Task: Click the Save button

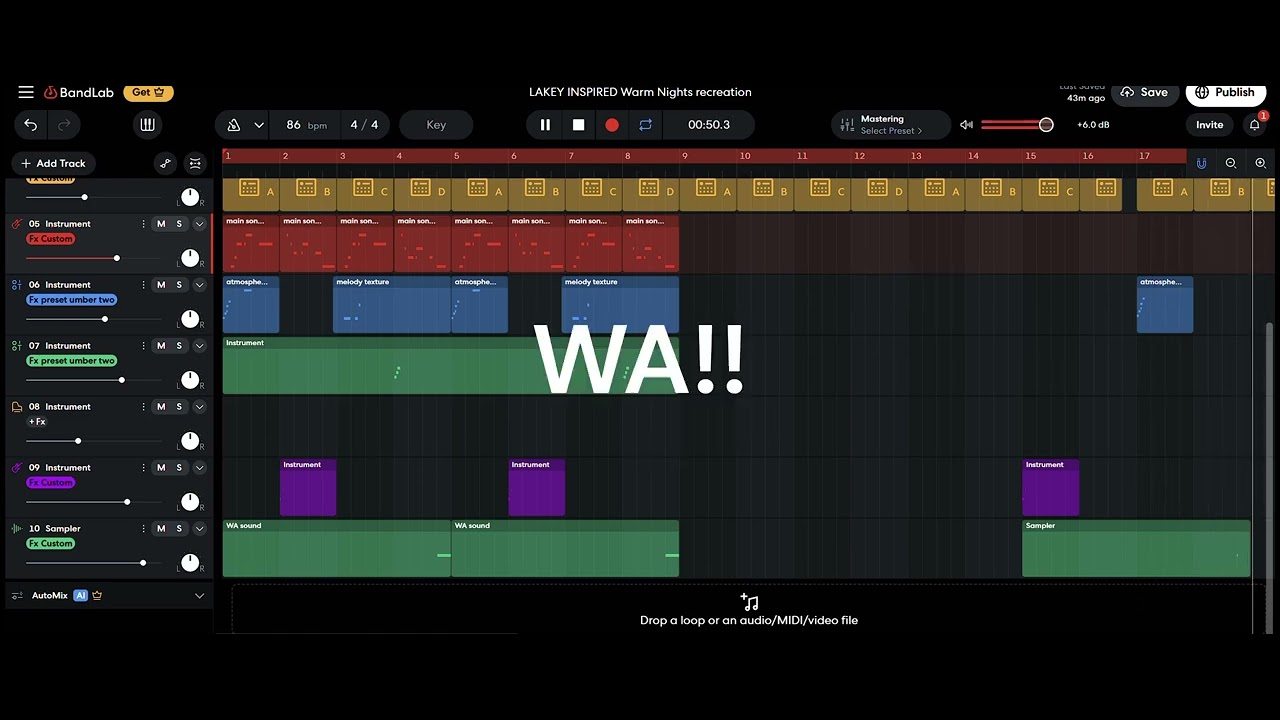Action: (x=1145, y=92)
